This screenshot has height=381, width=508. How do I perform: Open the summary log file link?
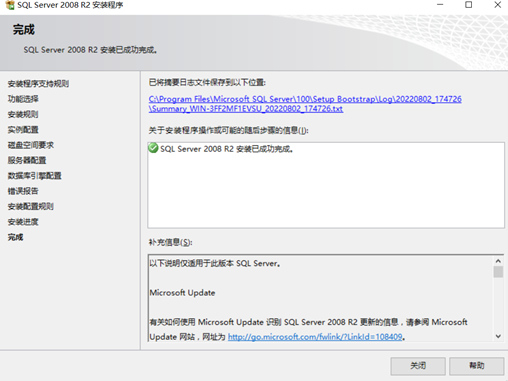point(305,104)
